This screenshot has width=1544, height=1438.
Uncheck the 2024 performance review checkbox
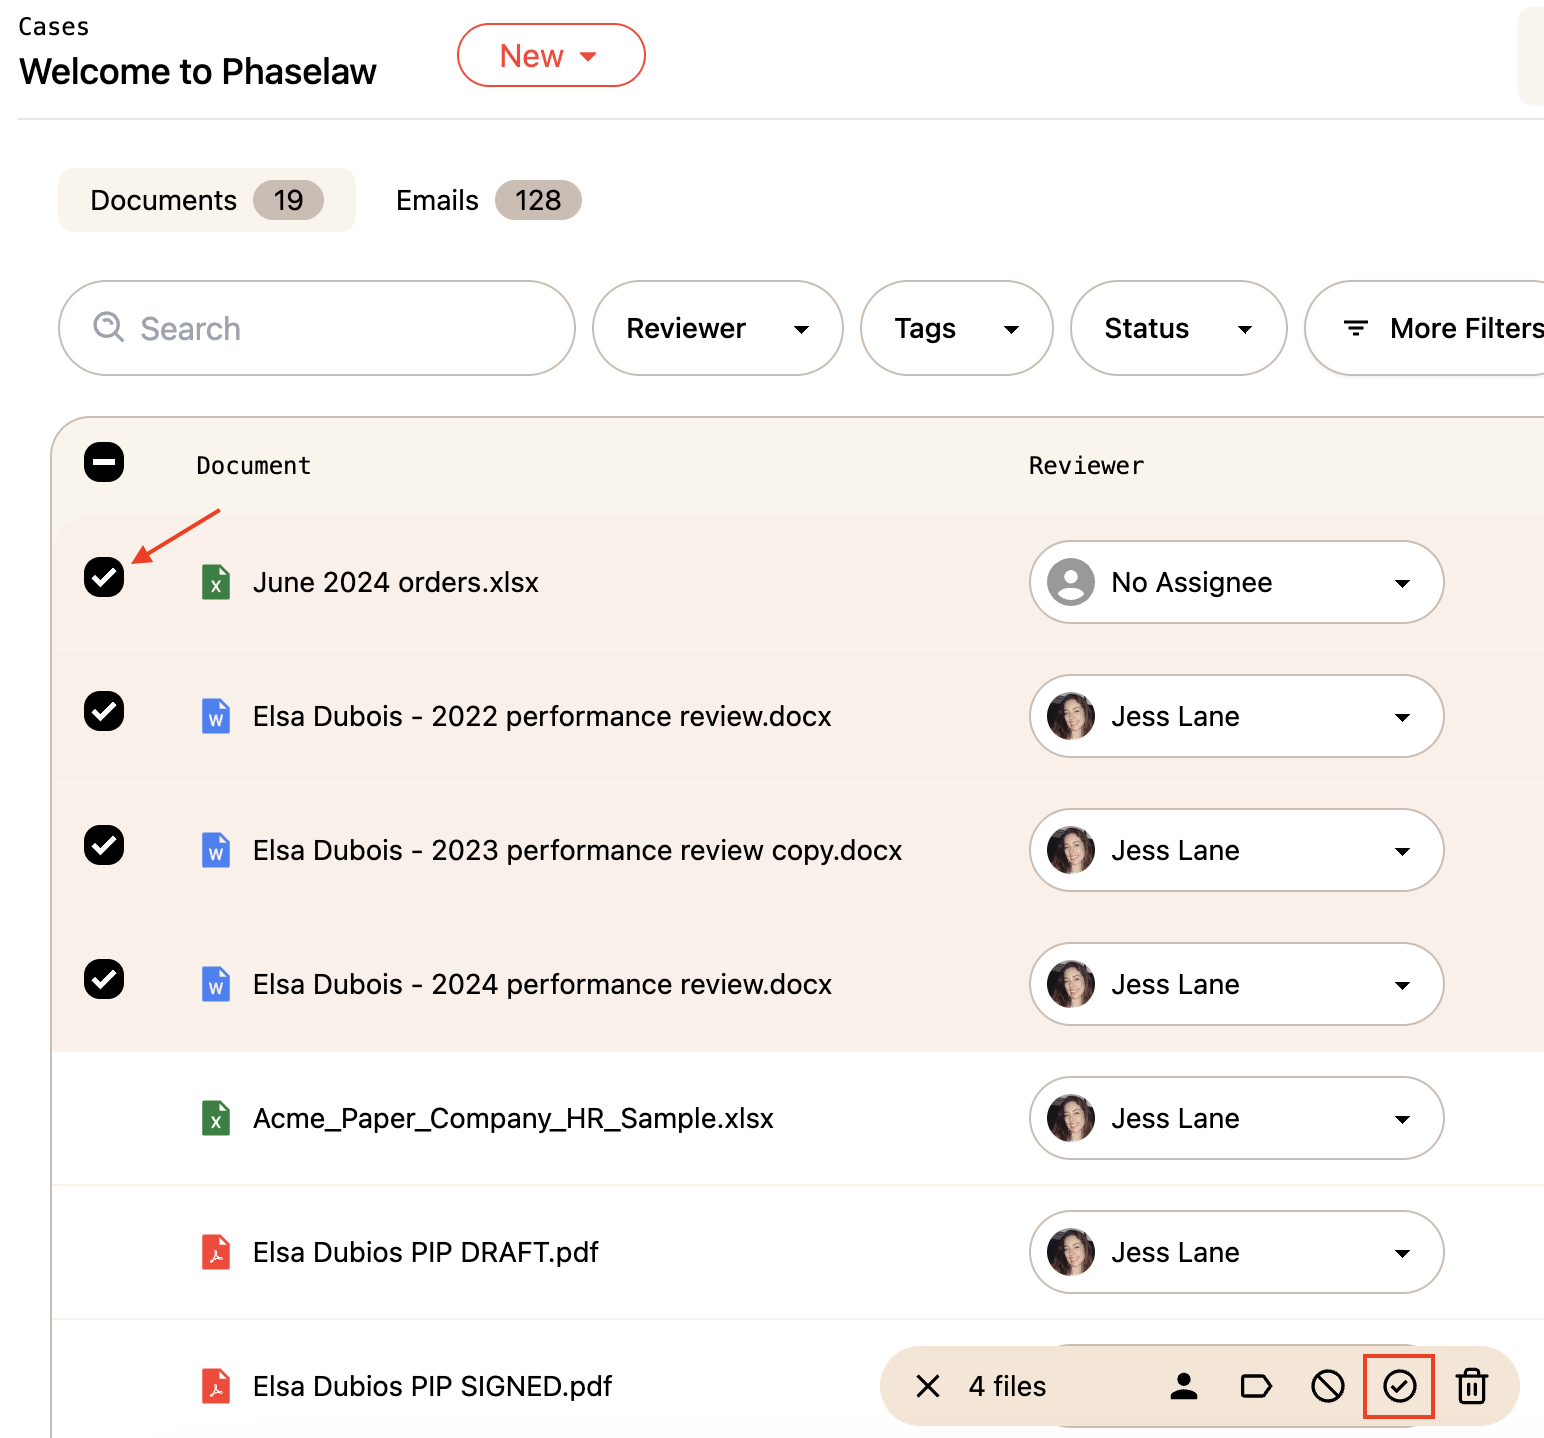point(104,979)
